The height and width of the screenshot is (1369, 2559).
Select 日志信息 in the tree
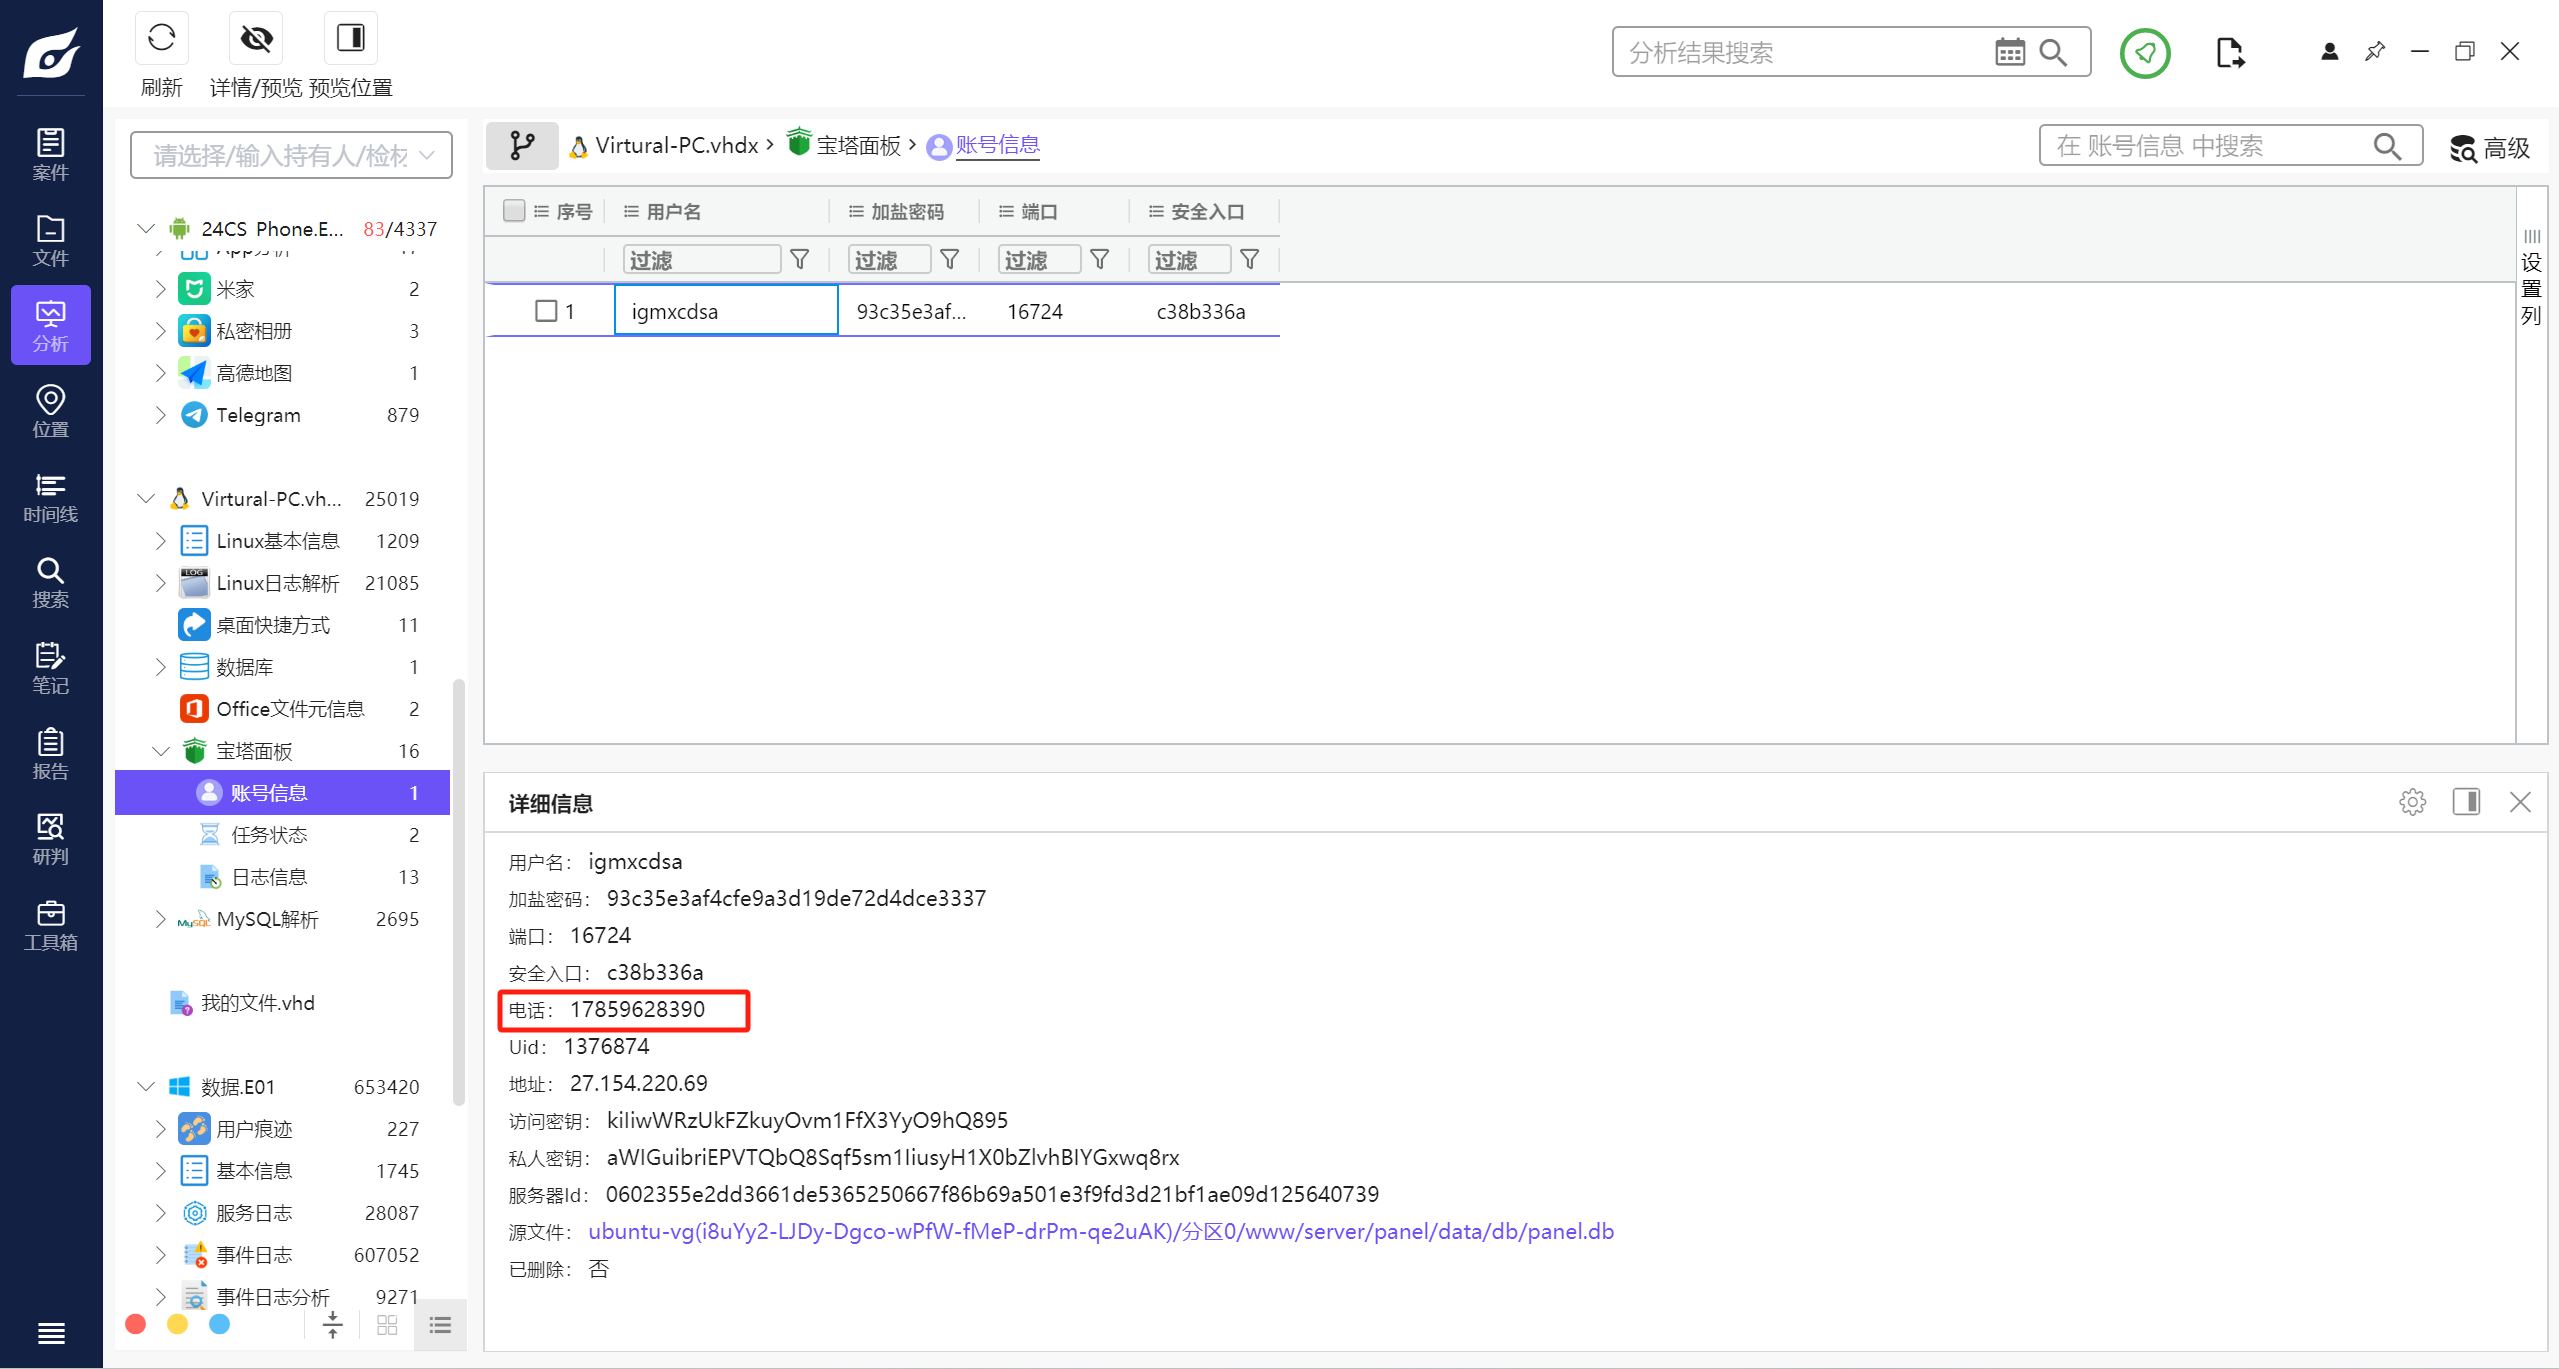(269, 877)
